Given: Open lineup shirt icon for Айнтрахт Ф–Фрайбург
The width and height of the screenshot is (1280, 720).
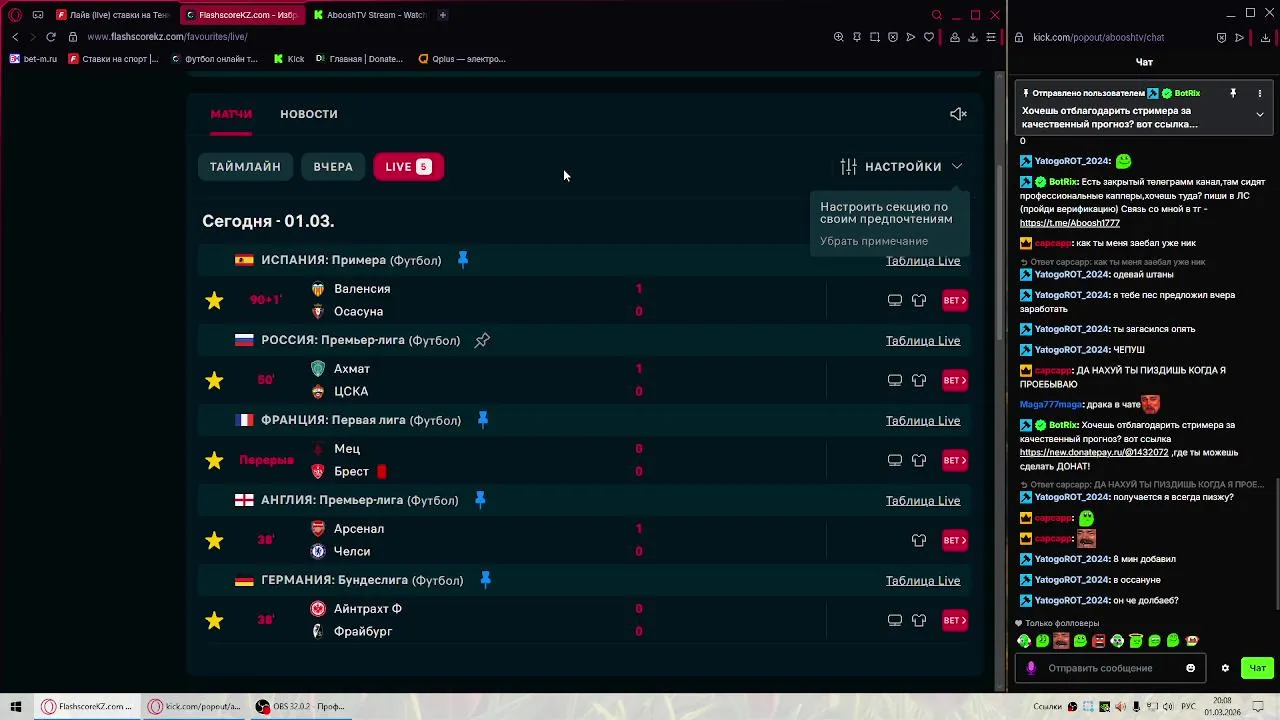Looking at the screenshot, I should (x=919, y=620).
